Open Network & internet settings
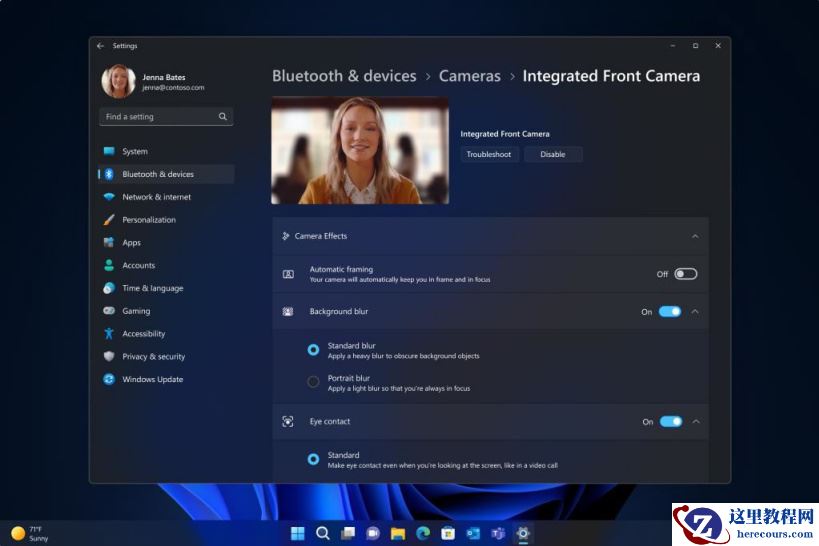Image resolution: width=819 pixels, height=546 pixels. pos(156,197)
